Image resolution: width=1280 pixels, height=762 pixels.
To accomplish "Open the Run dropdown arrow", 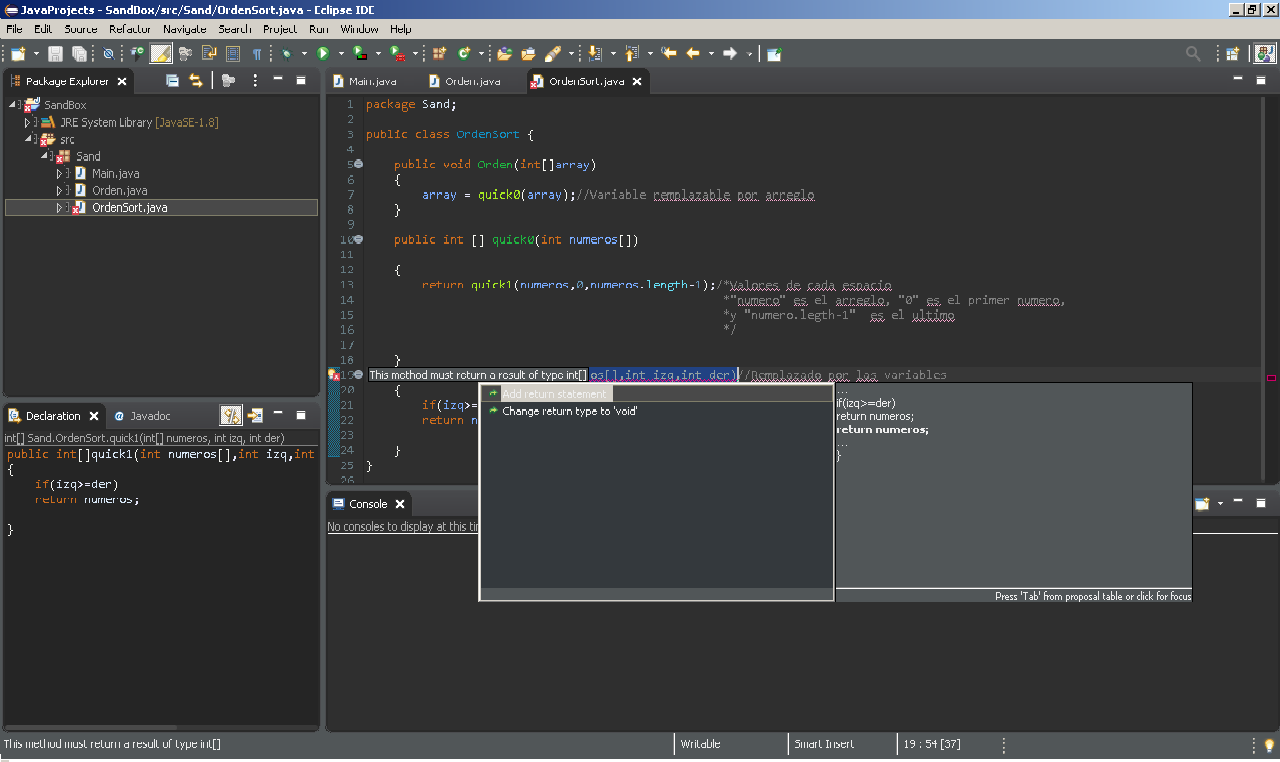I will tap(341, 53).
